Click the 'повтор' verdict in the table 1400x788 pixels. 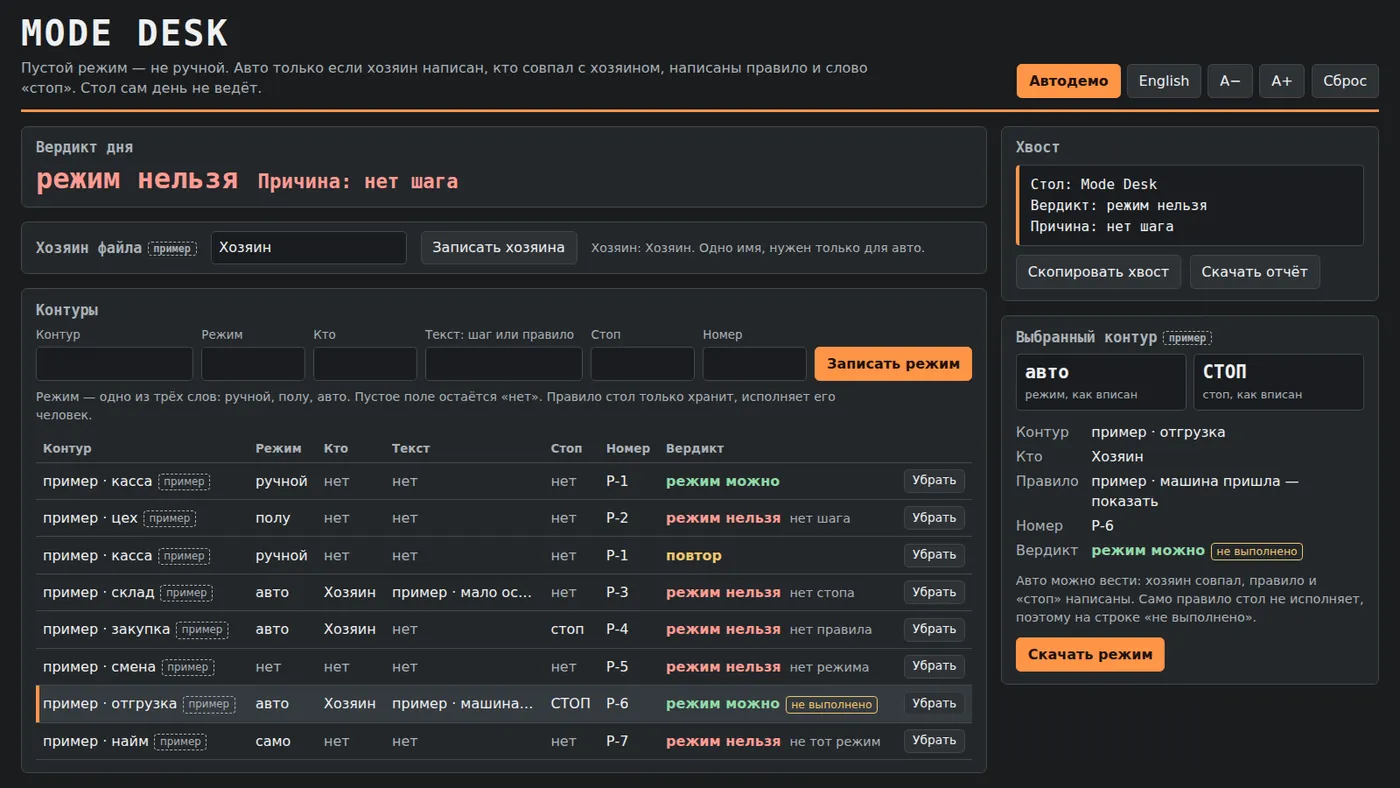694,555
